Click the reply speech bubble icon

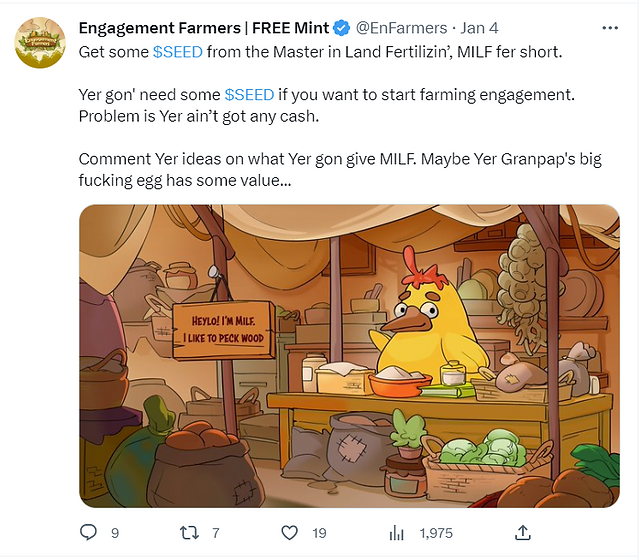tap(88, 532)
